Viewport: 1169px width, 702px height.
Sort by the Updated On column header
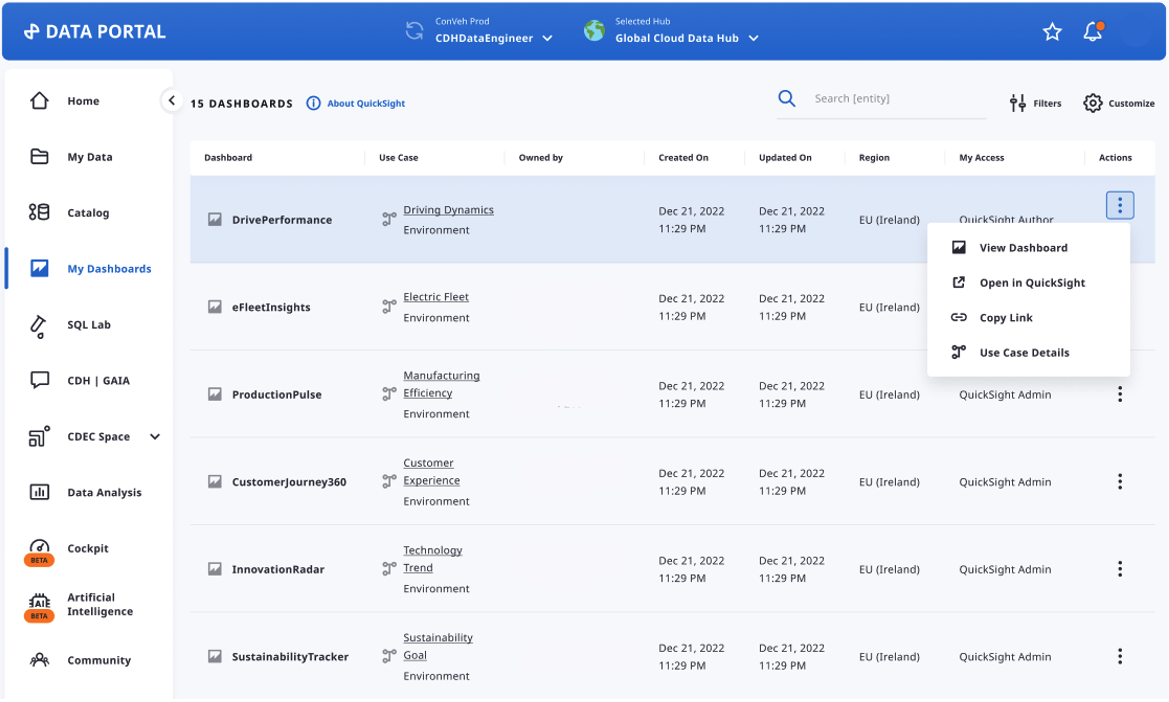point(785,158)
